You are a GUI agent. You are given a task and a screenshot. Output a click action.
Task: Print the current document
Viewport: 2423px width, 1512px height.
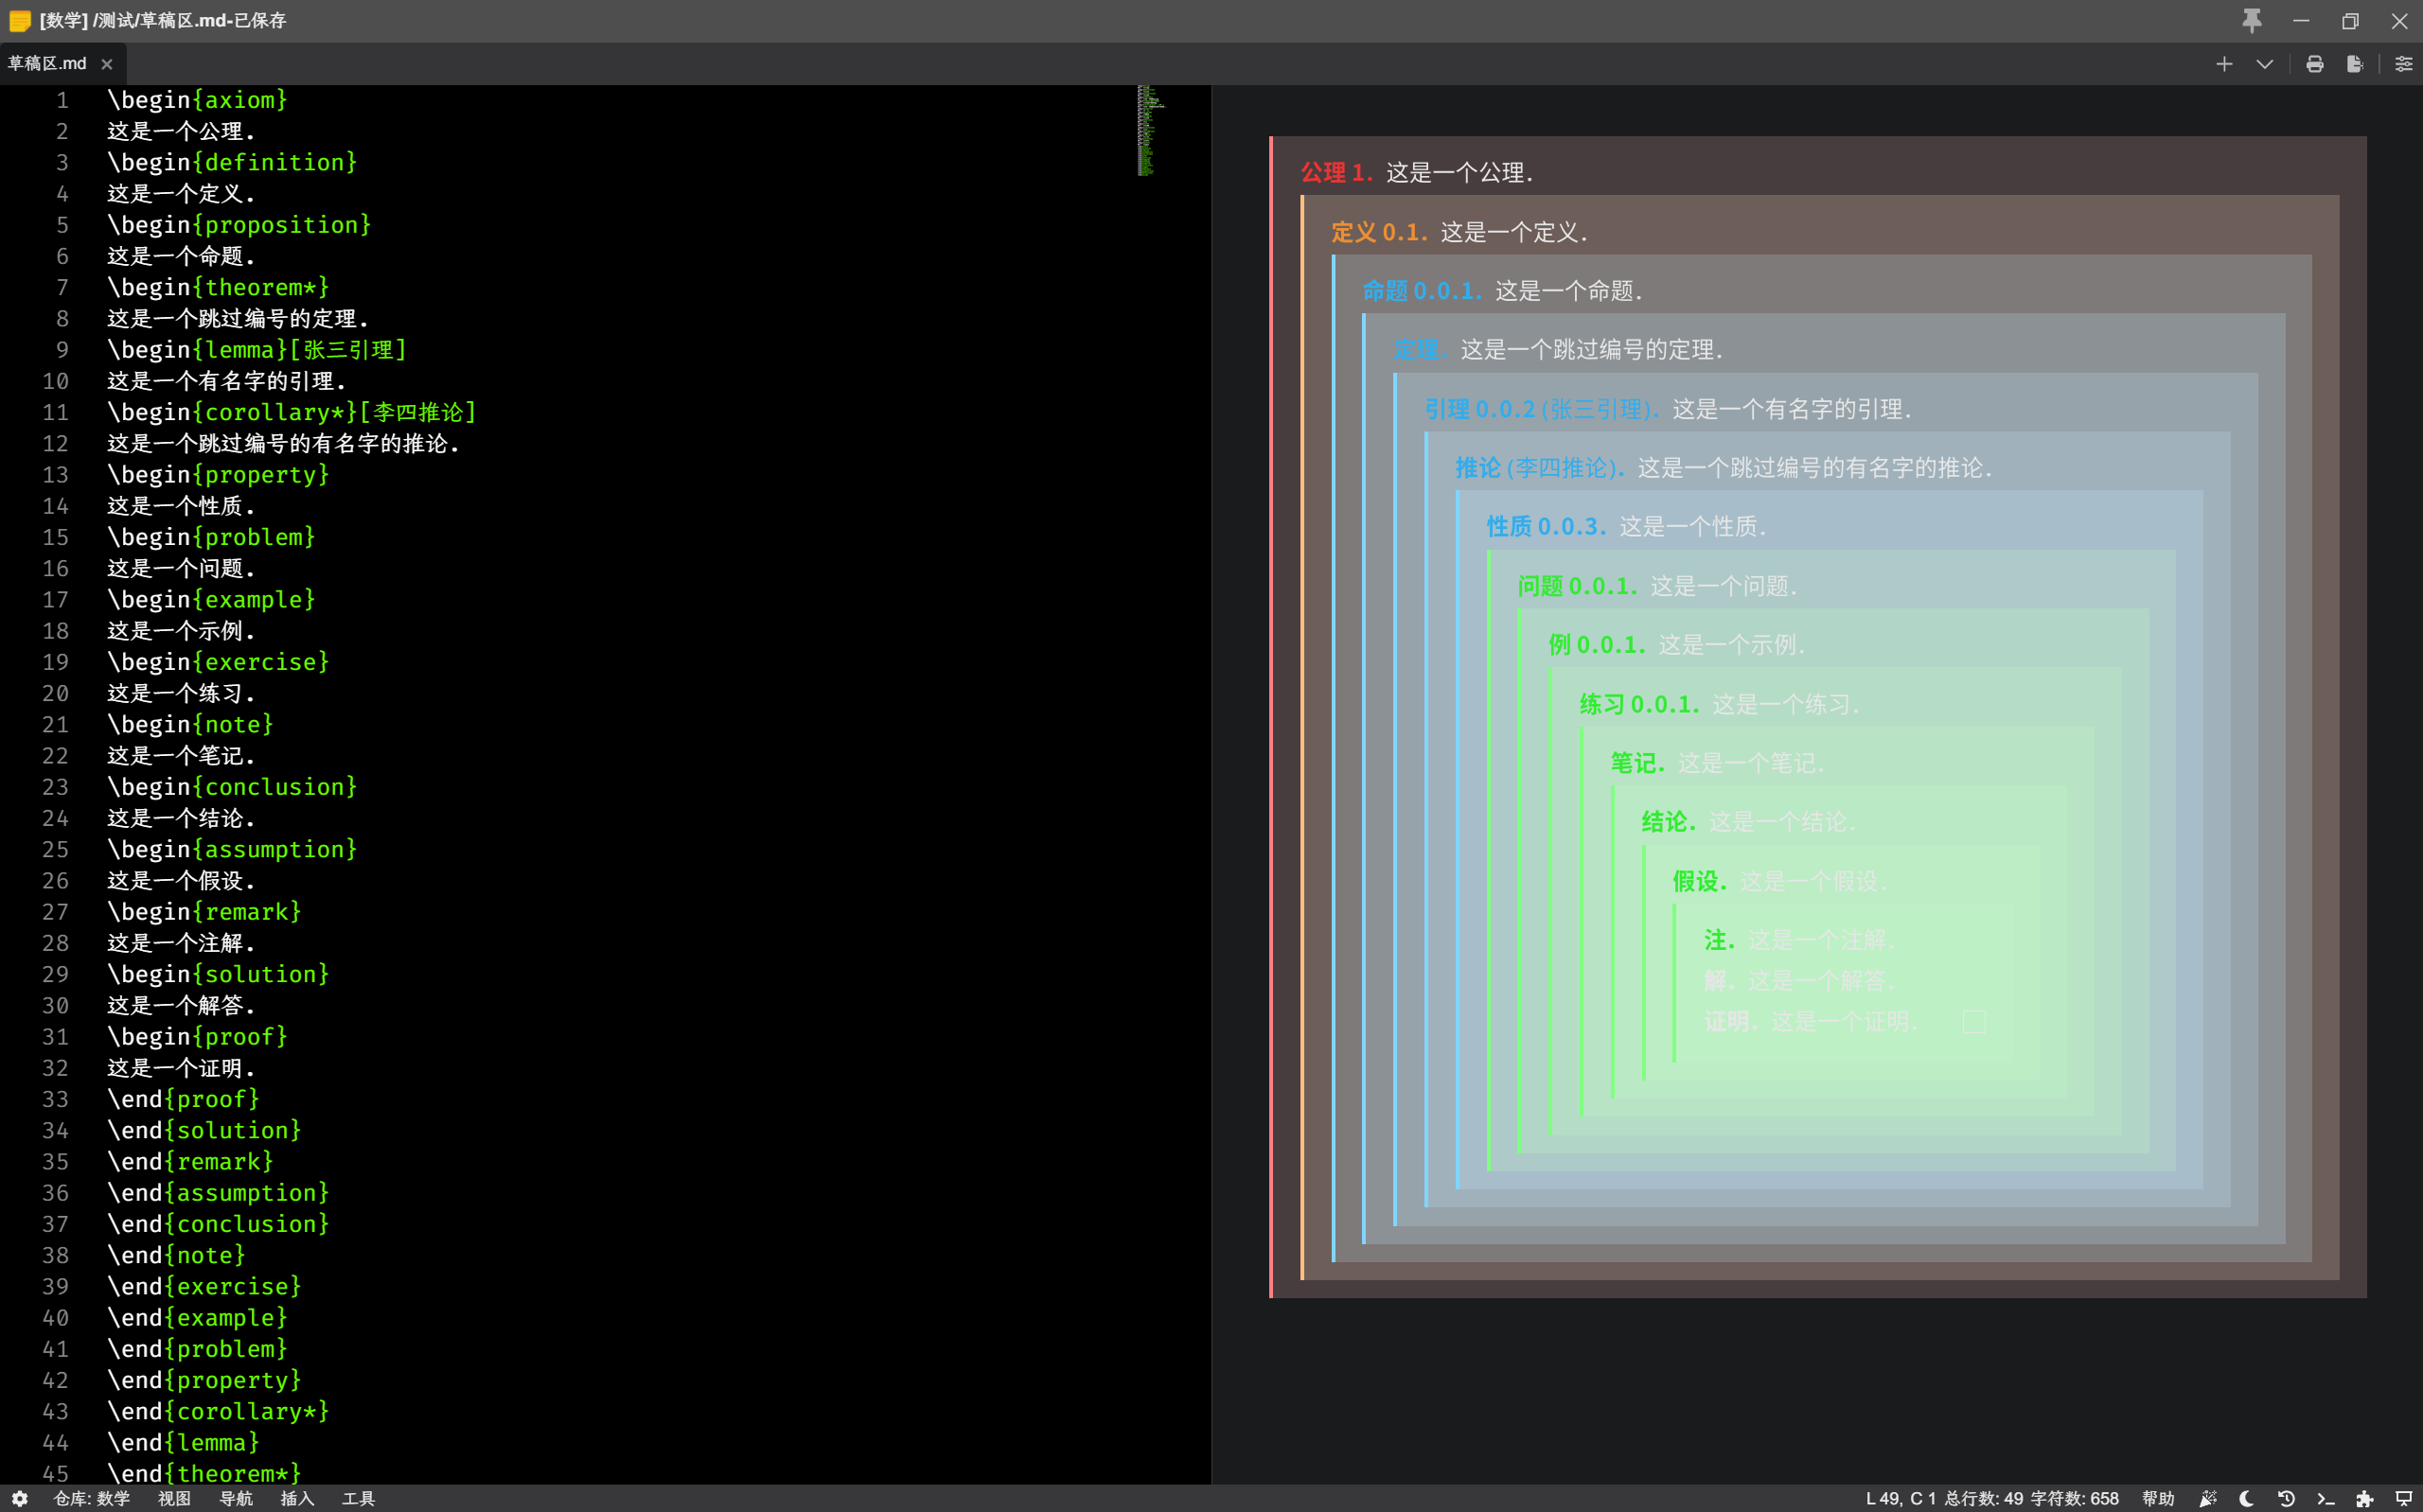(2315, 64)
